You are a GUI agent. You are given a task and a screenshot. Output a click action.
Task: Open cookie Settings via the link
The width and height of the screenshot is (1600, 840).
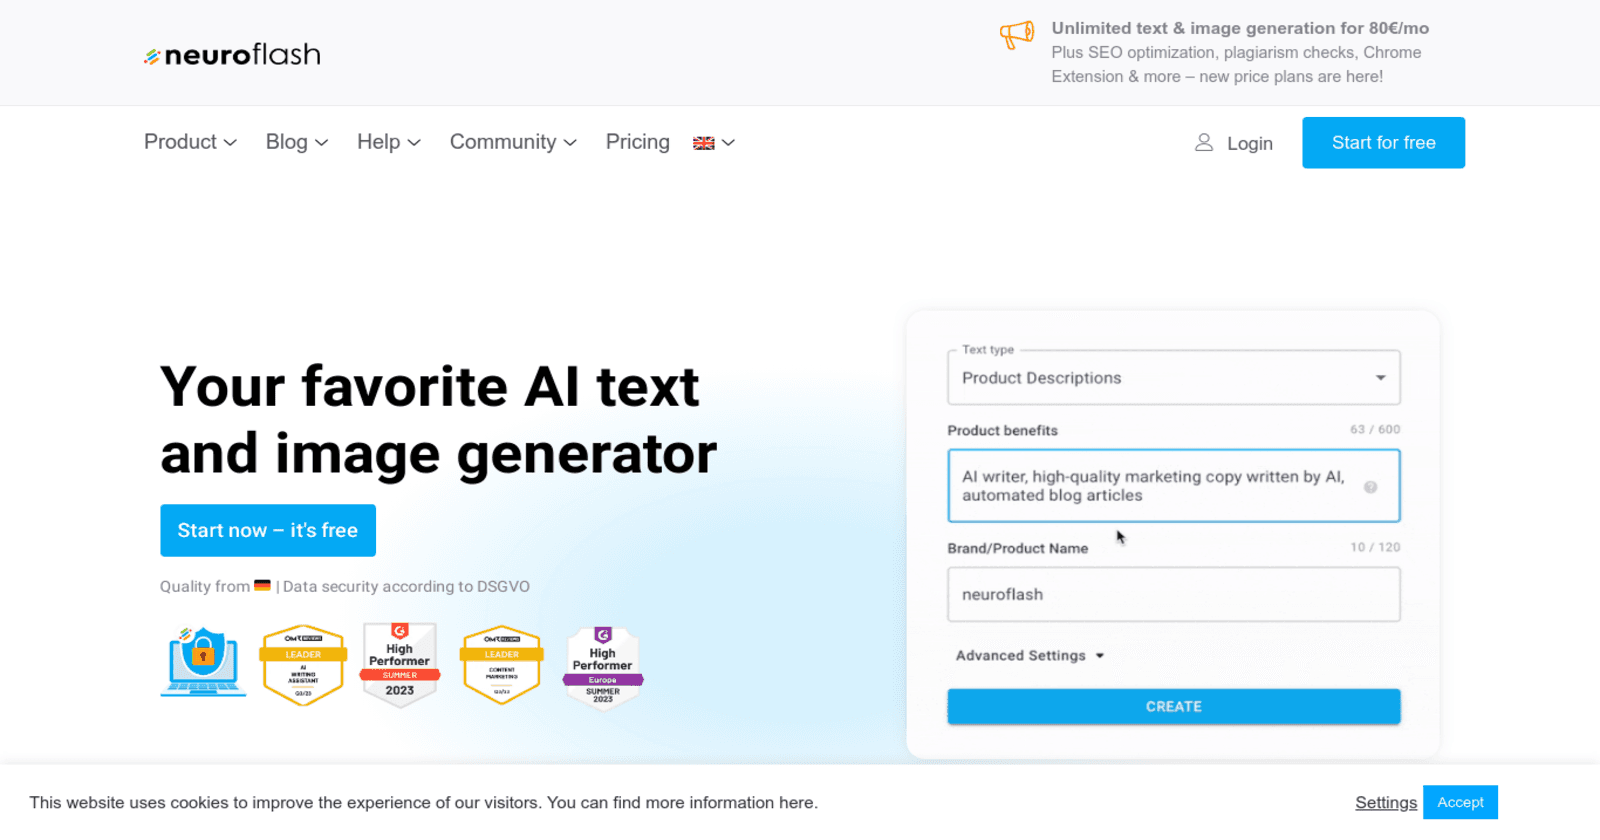(1385, 802)
